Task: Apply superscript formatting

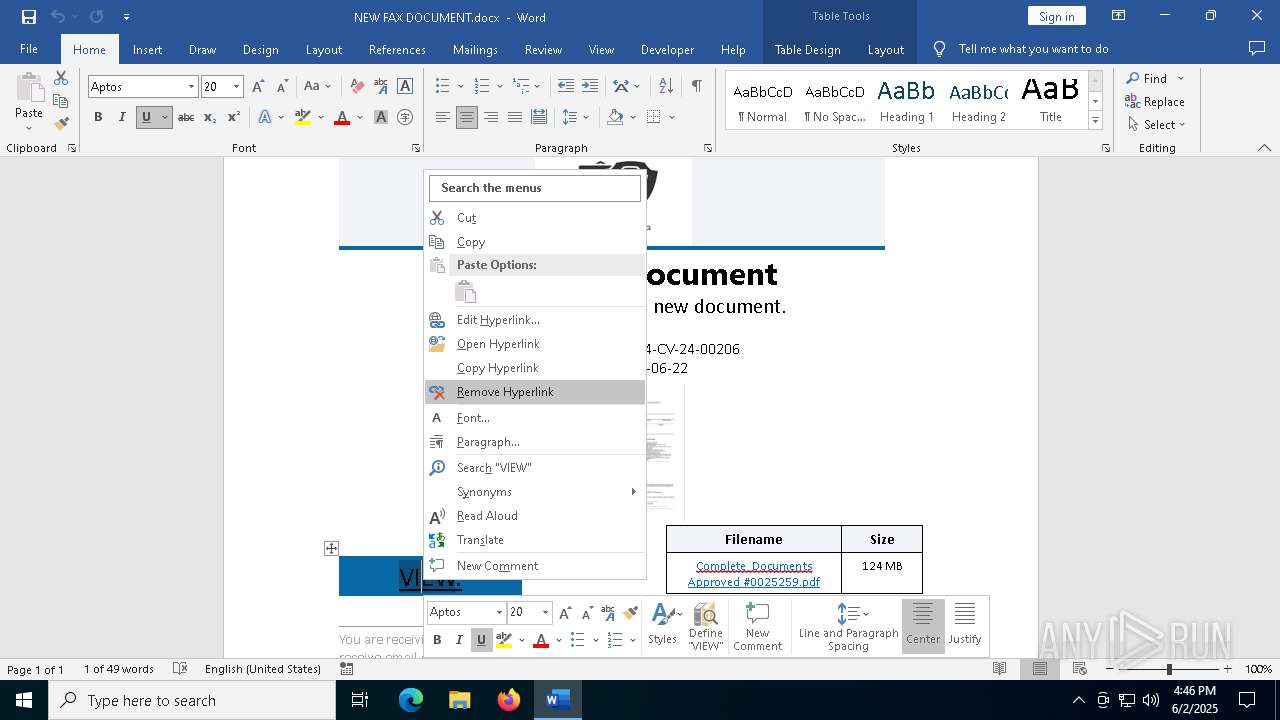Action: [x=234, y=117]
